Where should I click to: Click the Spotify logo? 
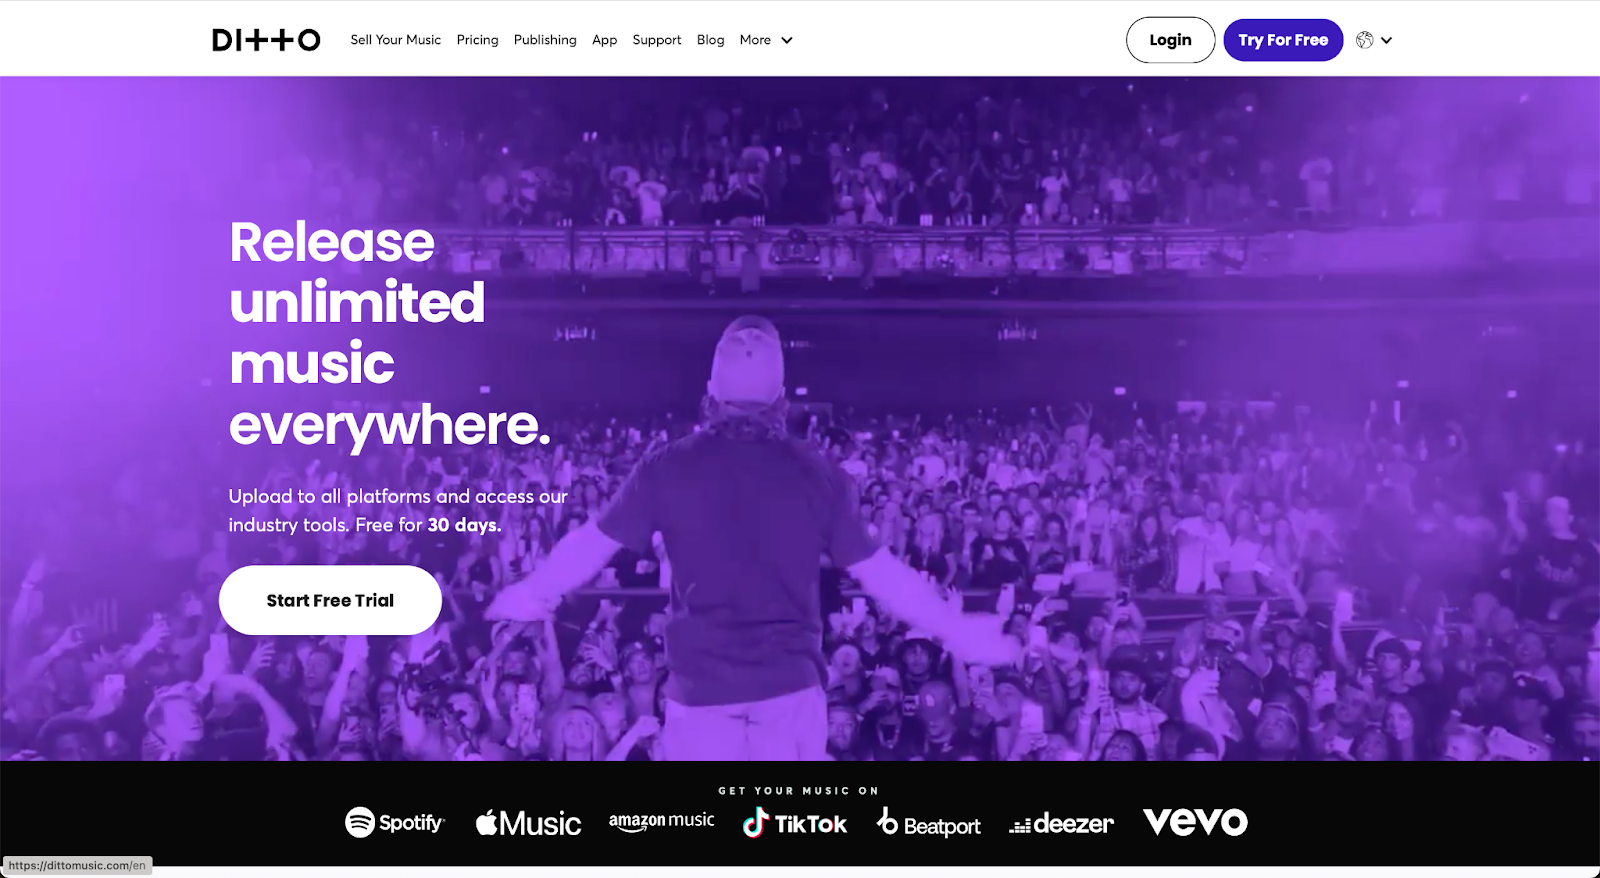coord(395,822)
